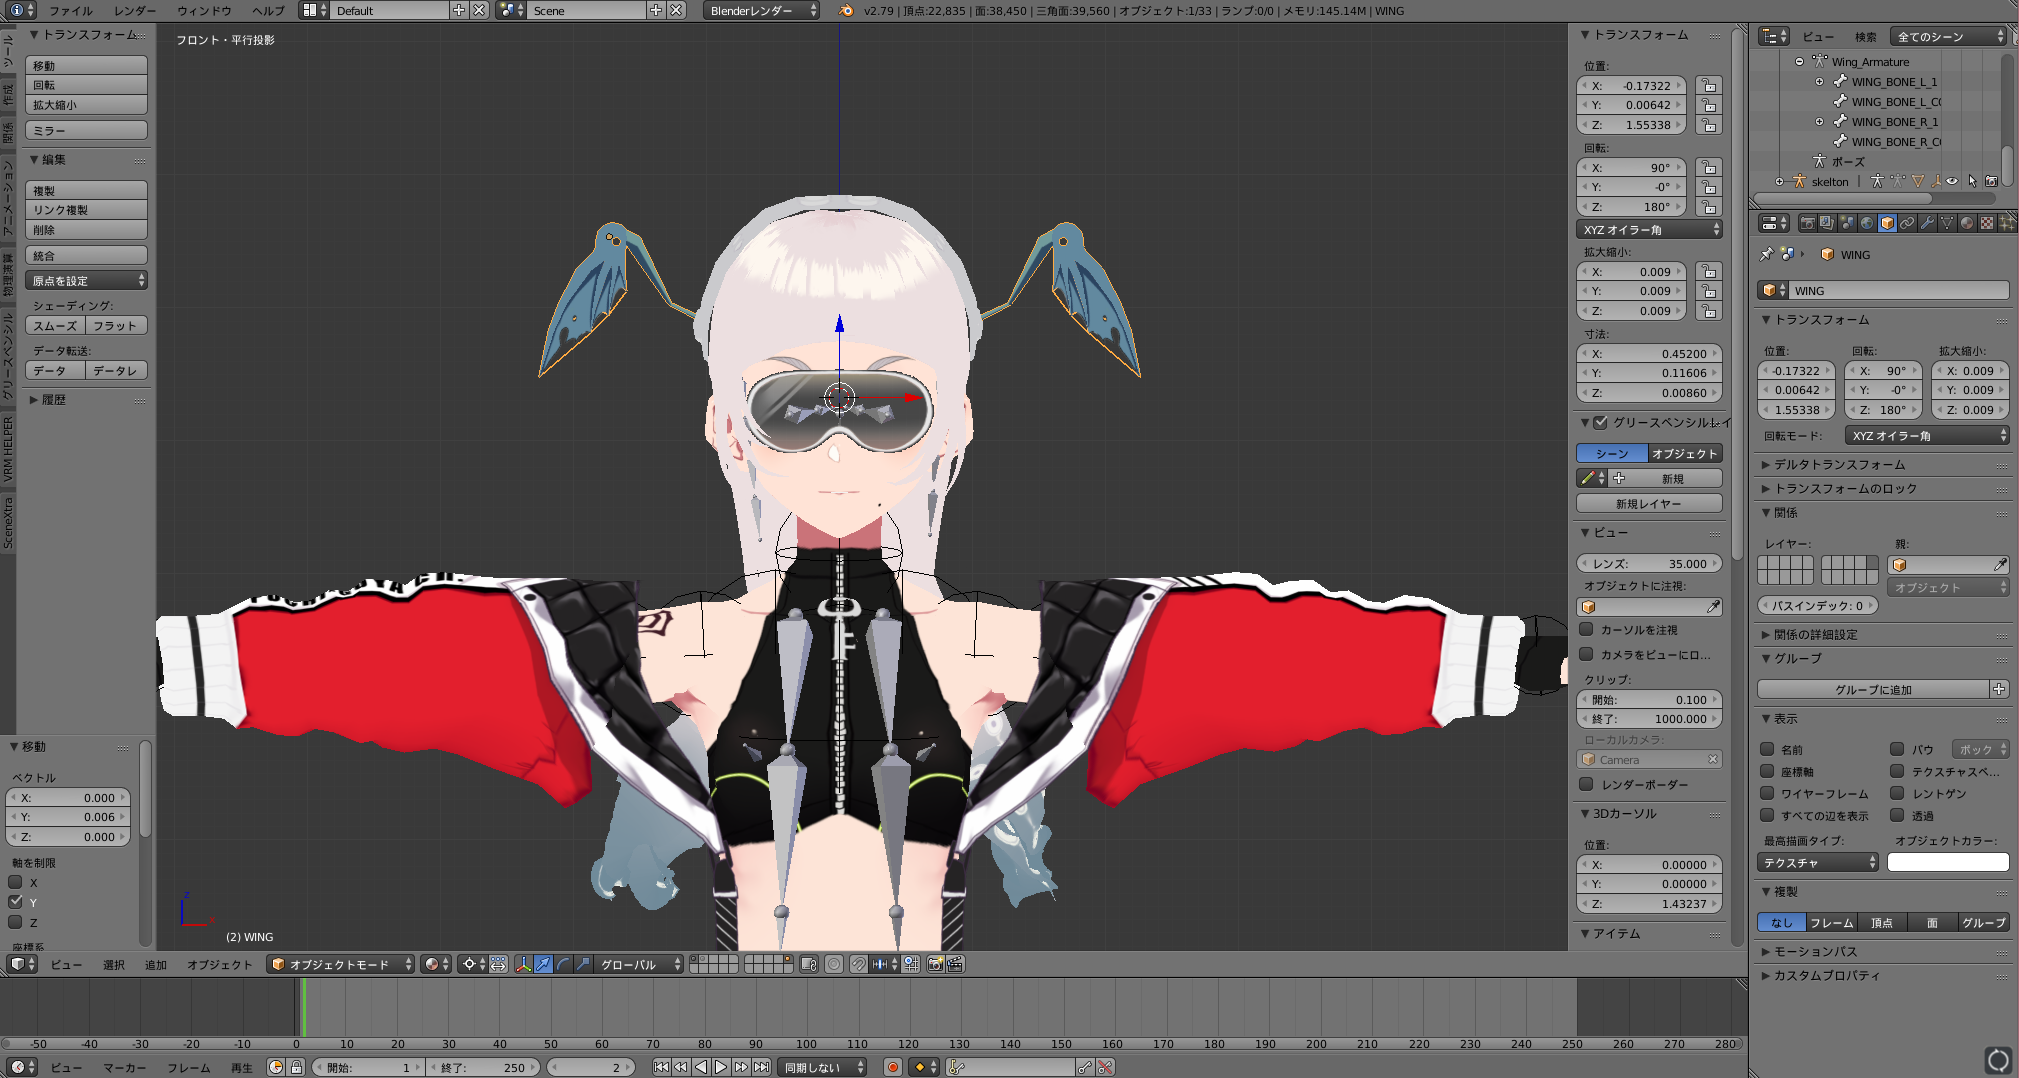The image size is (2019, 1078).
Task: Expand the WING_BONE_L_1 bone entry
Action: point(1819,82)
